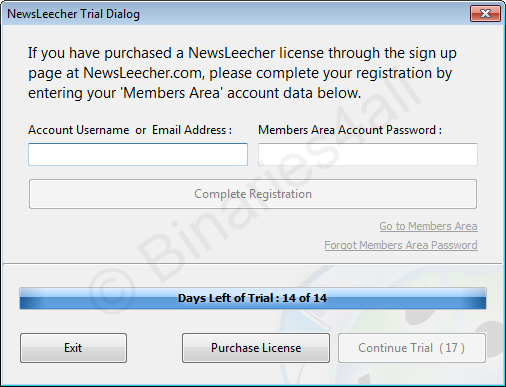Click the NewsLeecher Trial Dialog title bar
Viewport: 506px width, 387px height.
tap(233, 14)
